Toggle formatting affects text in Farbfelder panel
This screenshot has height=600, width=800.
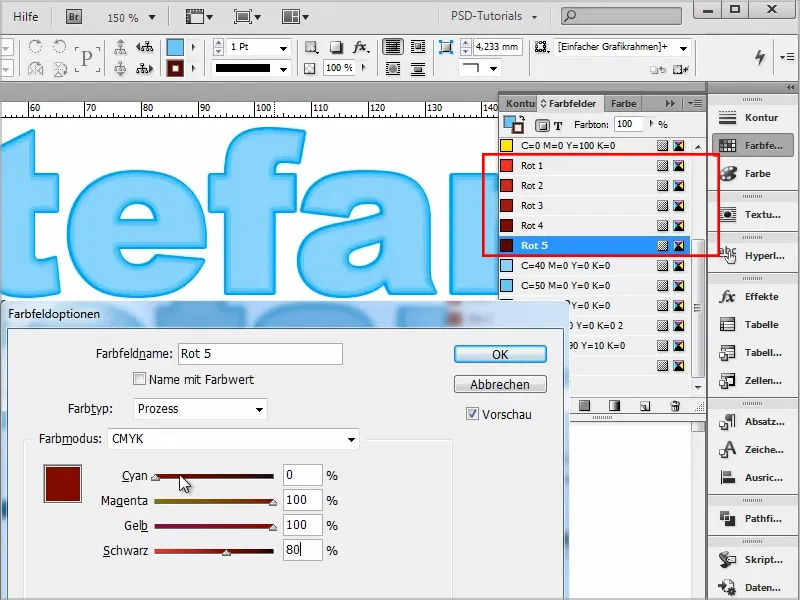[556, 124]
